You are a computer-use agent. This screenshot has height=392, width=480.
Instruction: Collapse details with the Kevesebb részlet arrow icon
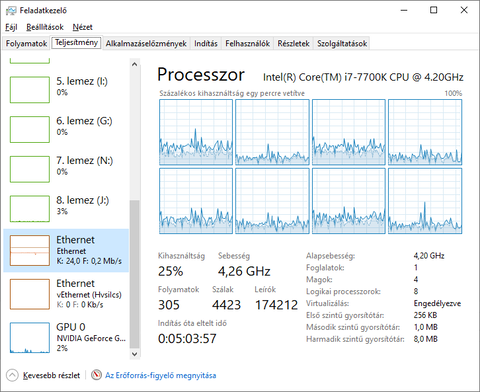click(x=12, y=375)
